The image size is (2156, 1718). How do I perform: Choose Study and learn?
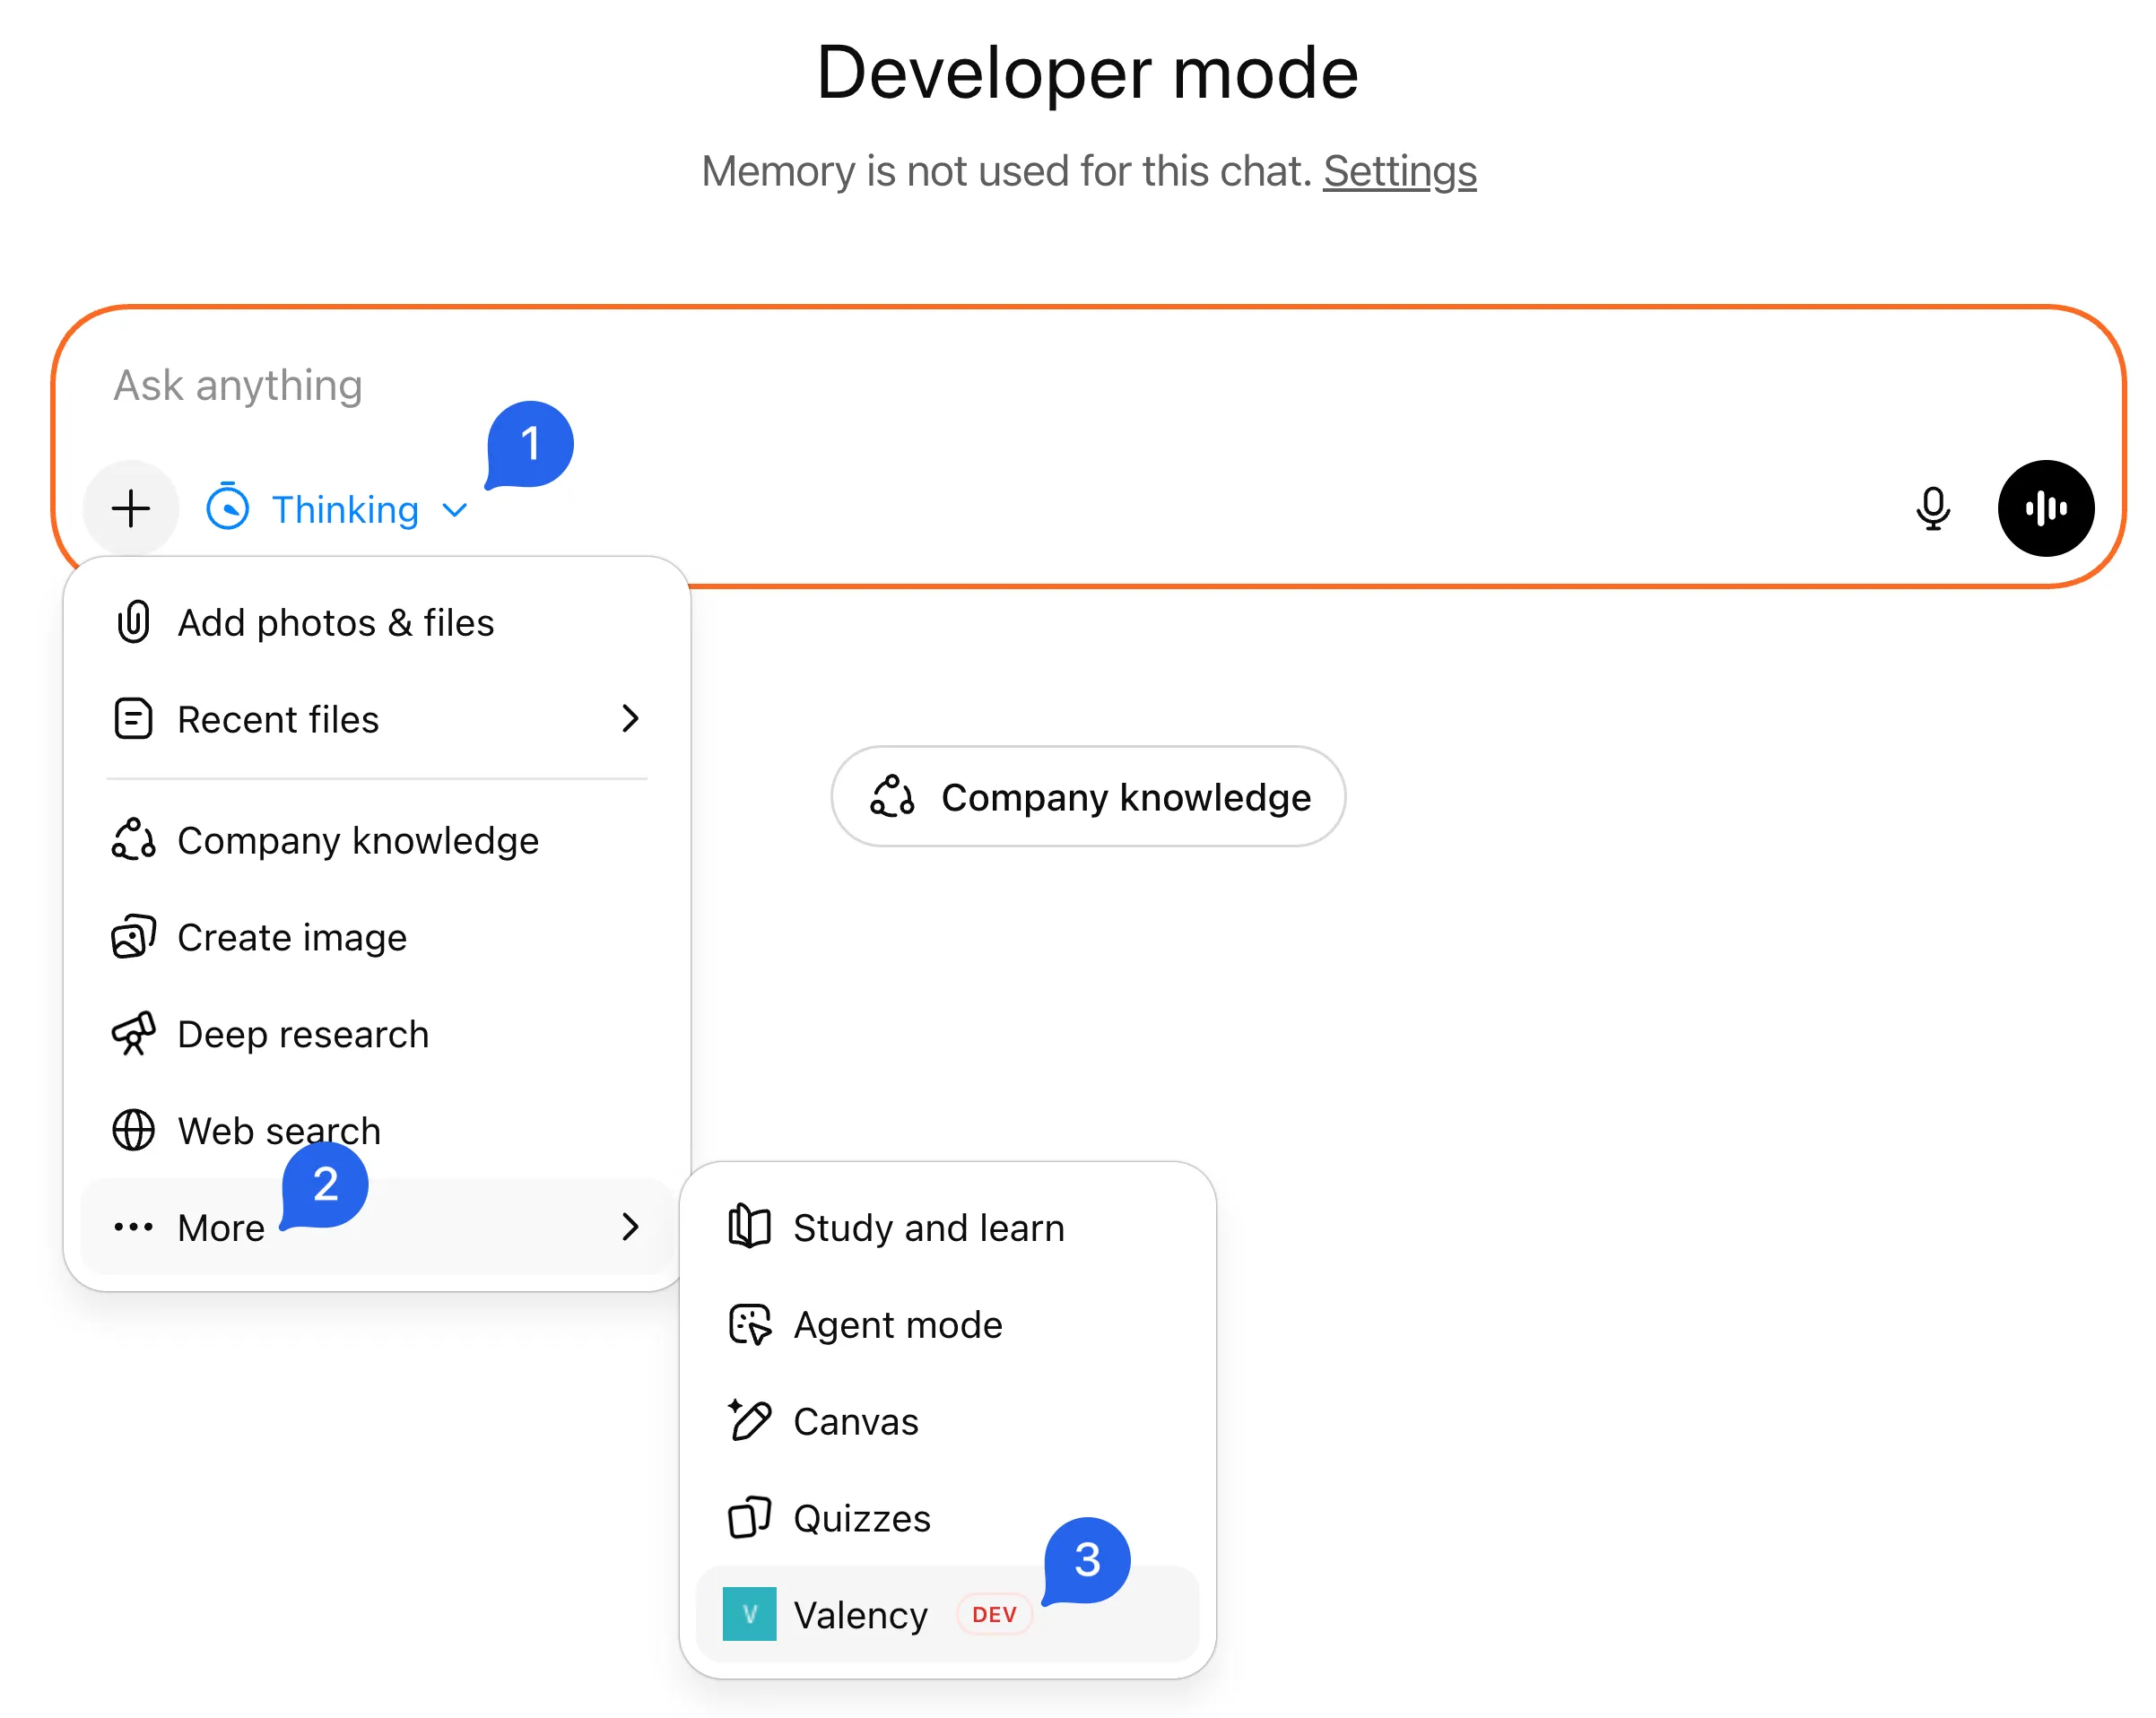coord(929,1227)
